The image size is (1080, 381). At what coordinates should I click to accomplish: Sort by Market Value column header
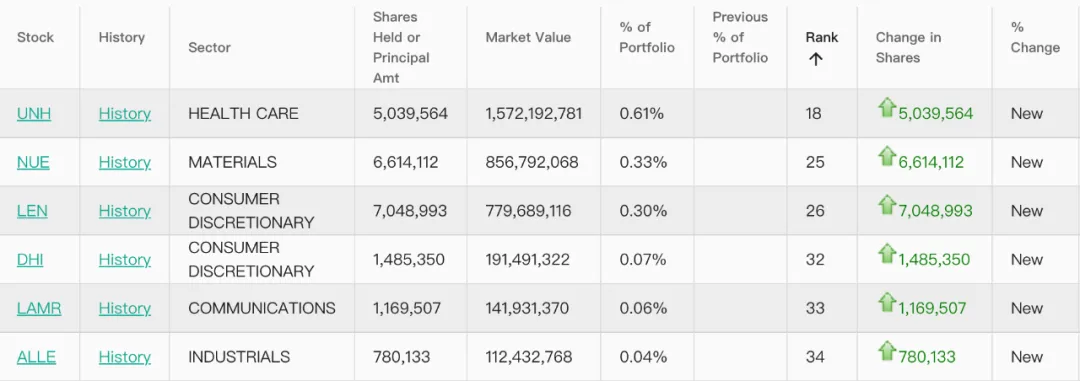pyautogui.click(x=528, y=37)
